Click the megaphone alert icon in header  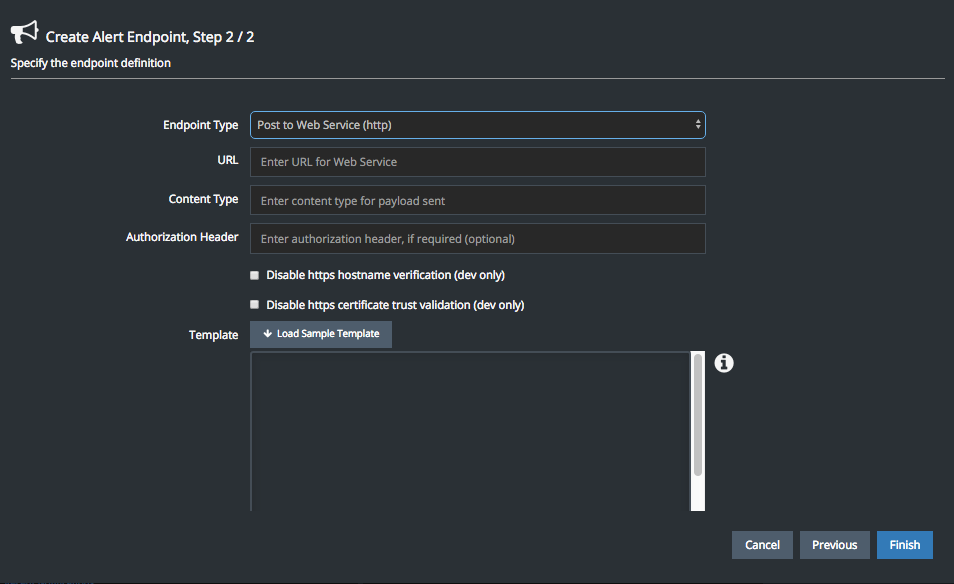pos(24,33)
